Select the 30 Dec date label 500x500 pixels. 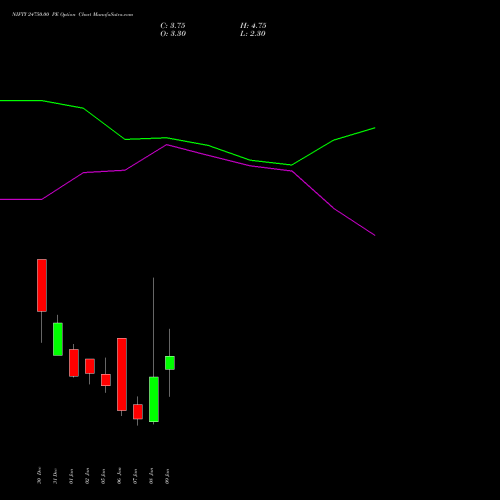coord(39,475)
